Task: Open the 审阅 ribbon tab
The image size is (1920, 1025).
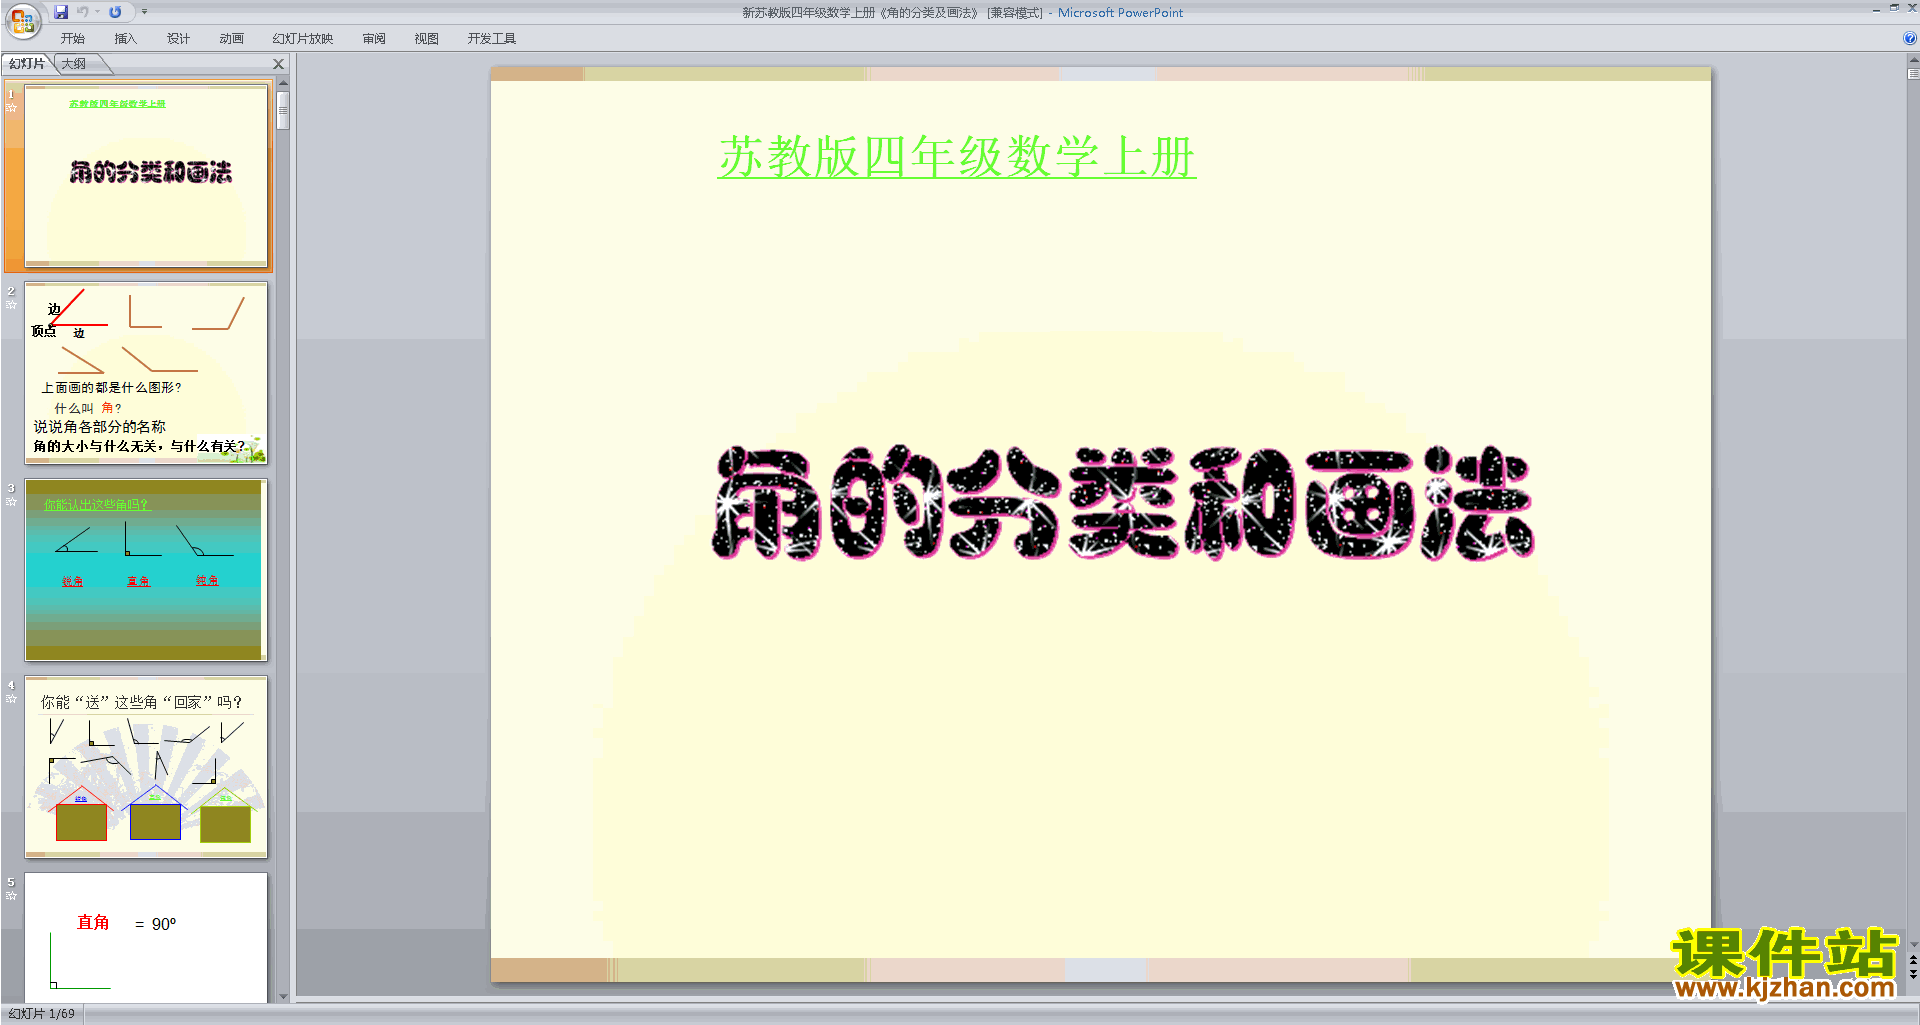Action: click(374, 39)
